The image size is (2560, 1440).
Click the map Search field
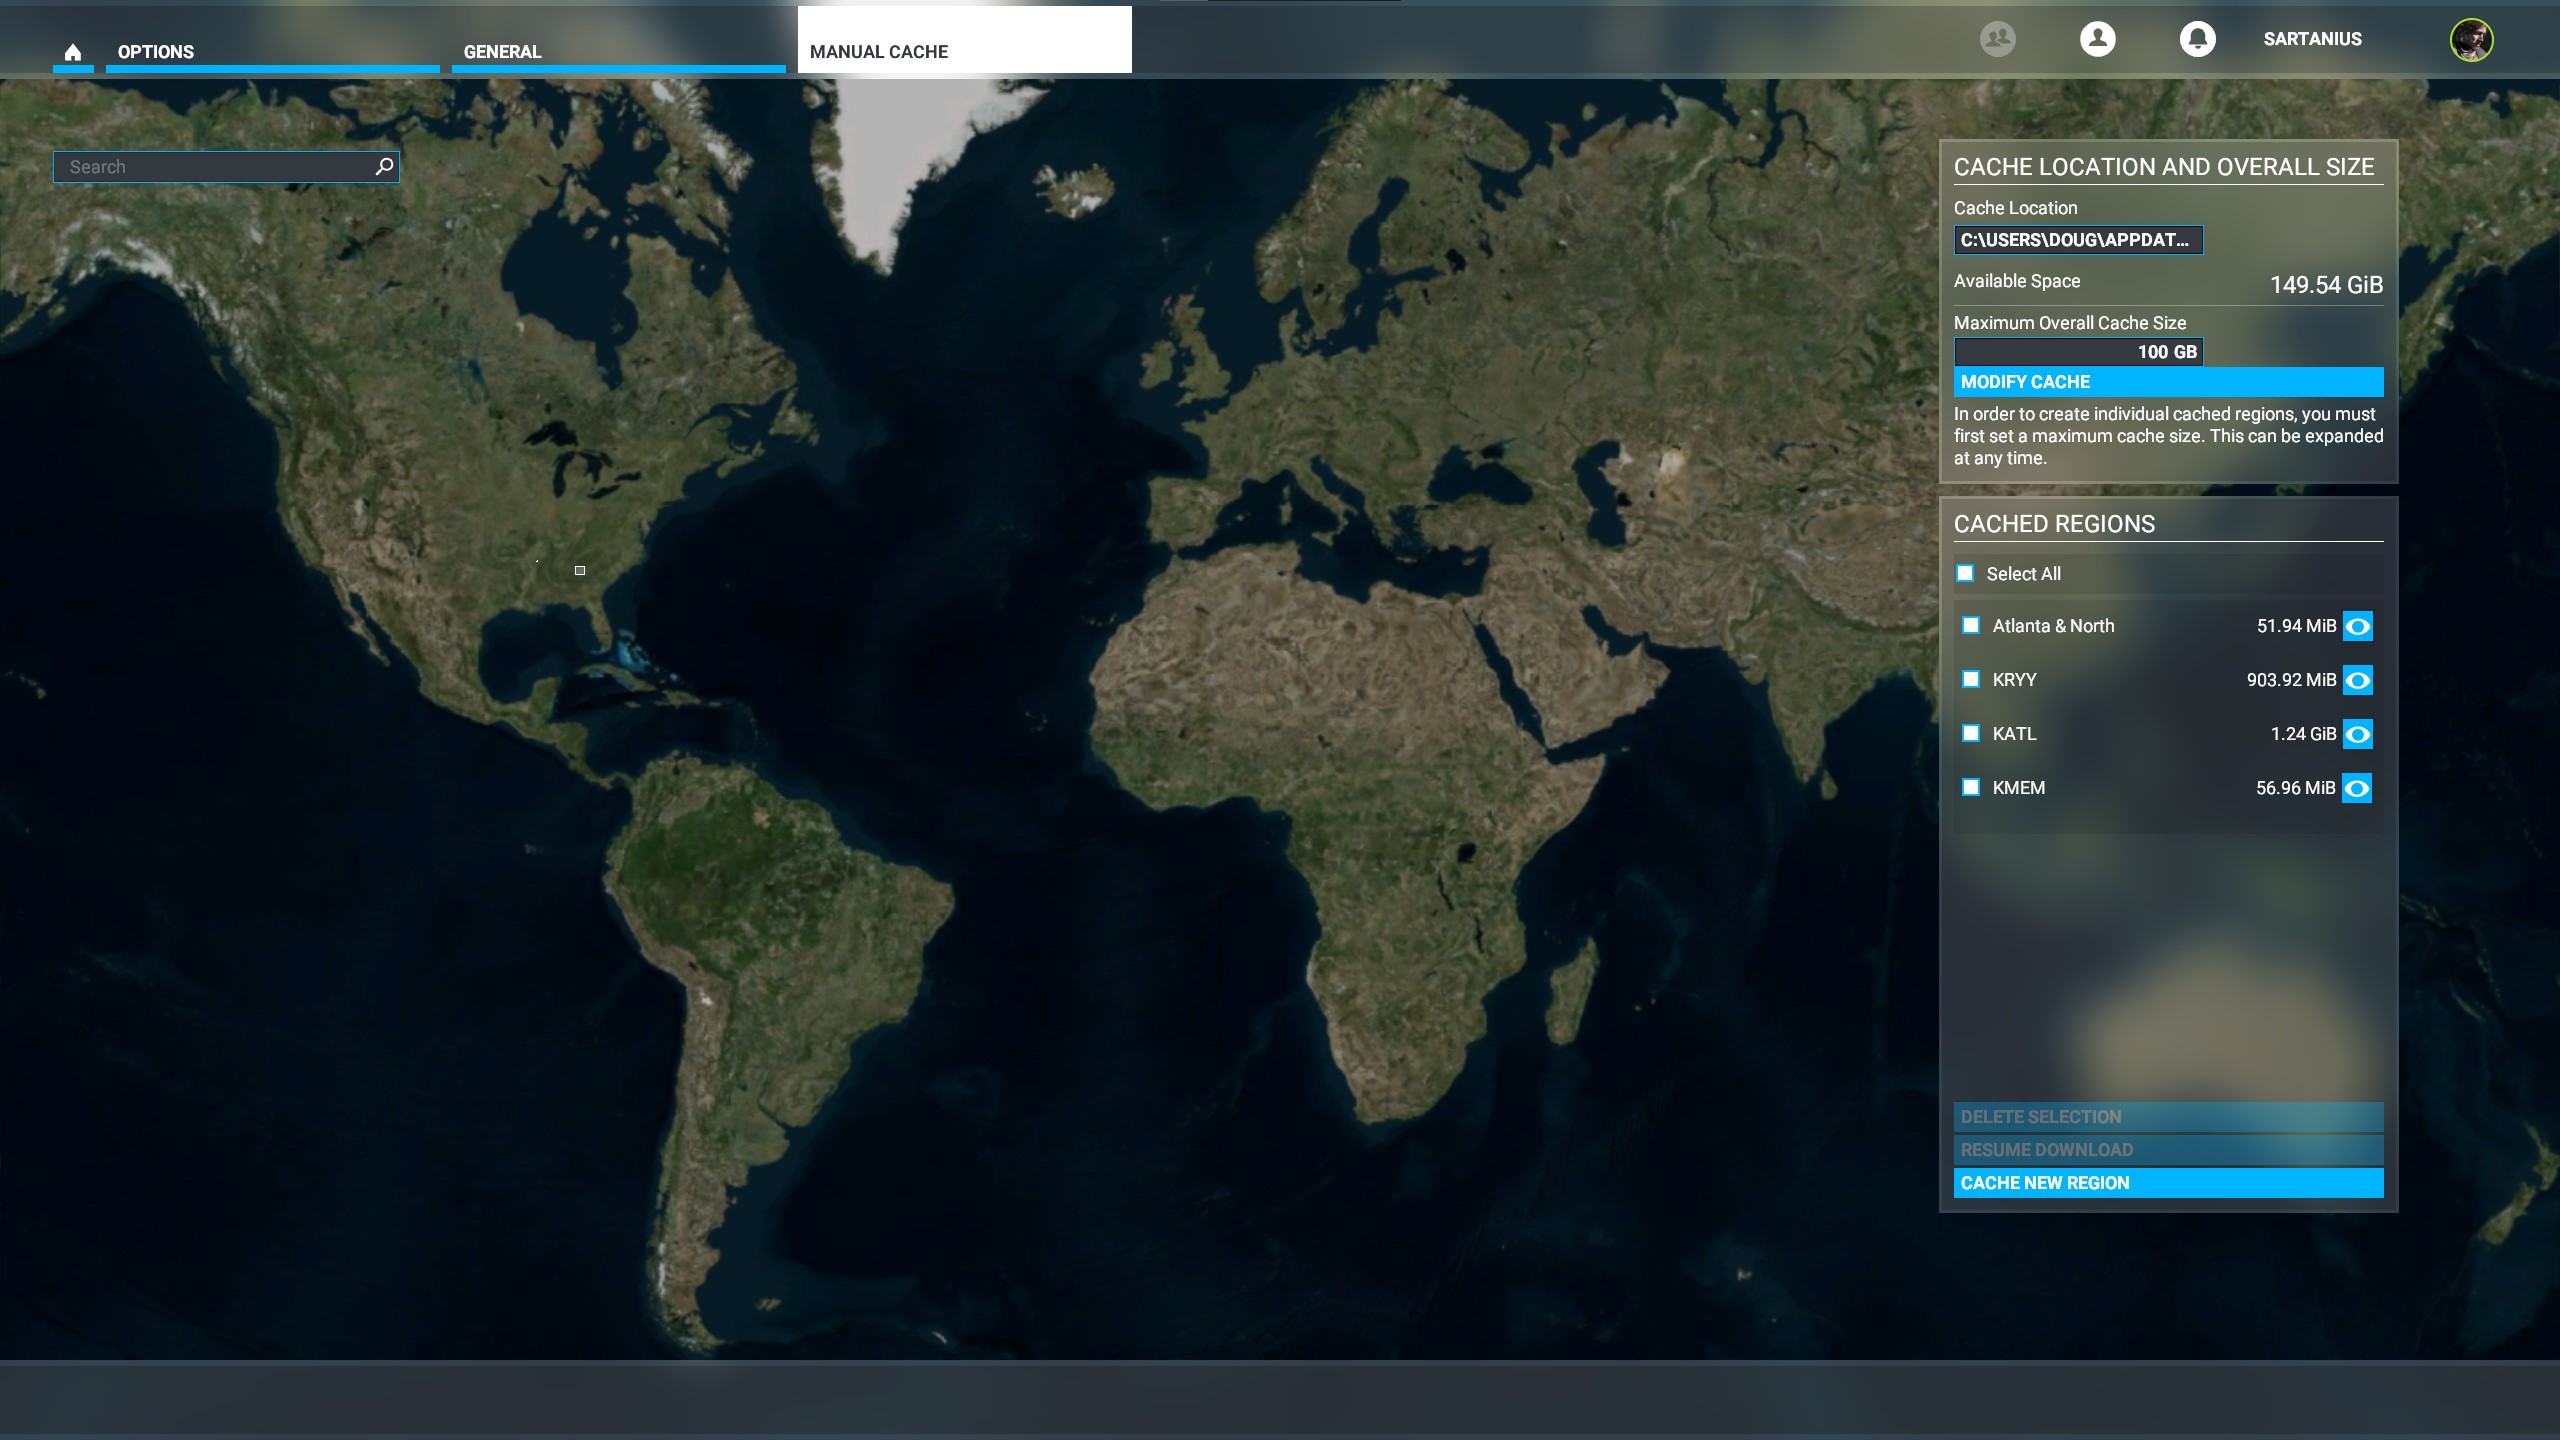226,167
